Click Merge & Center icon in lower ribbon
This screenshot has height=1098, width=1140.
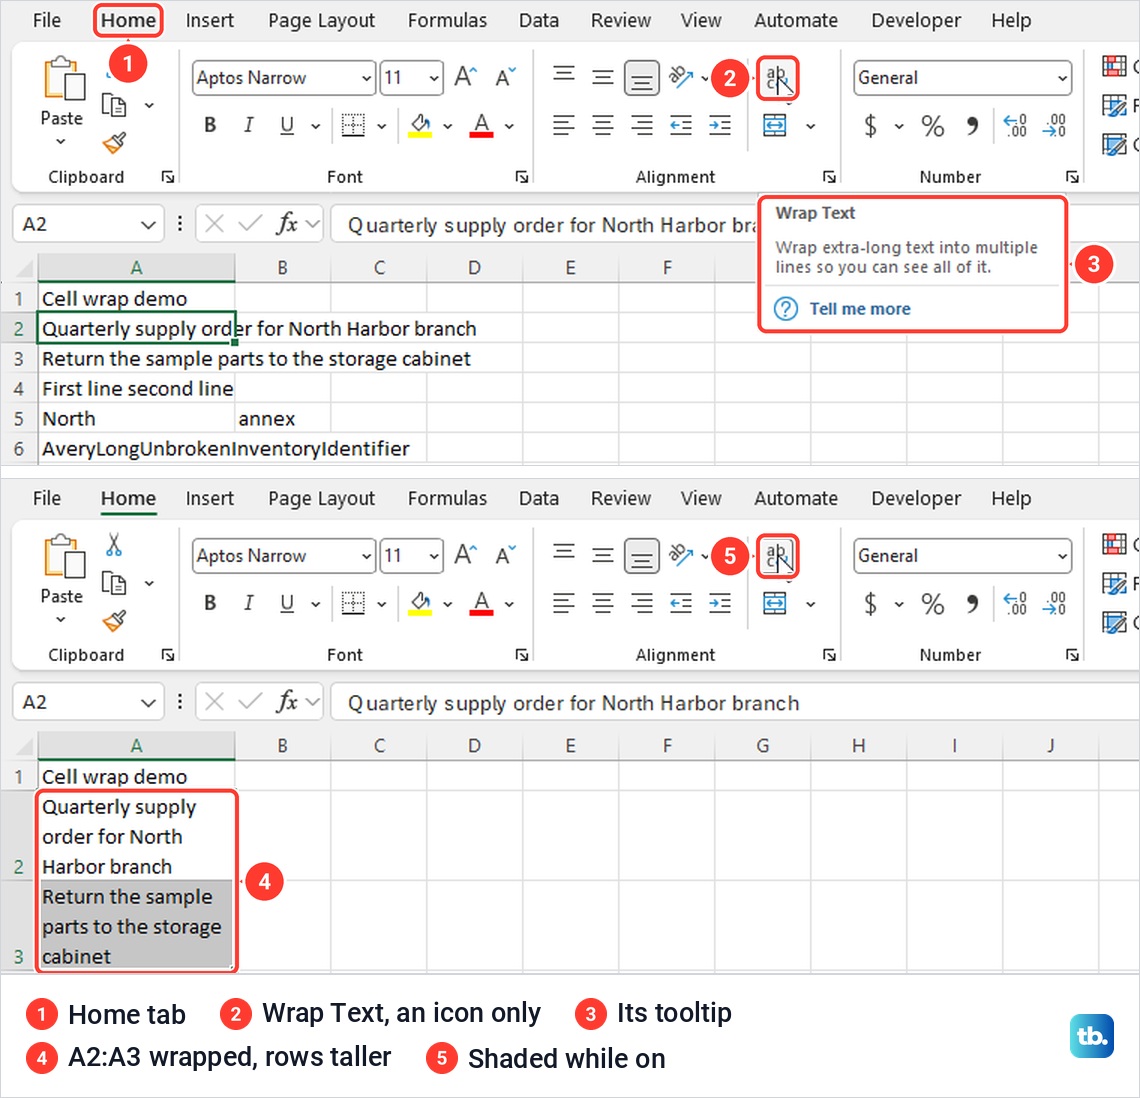(x=774, y=603)
